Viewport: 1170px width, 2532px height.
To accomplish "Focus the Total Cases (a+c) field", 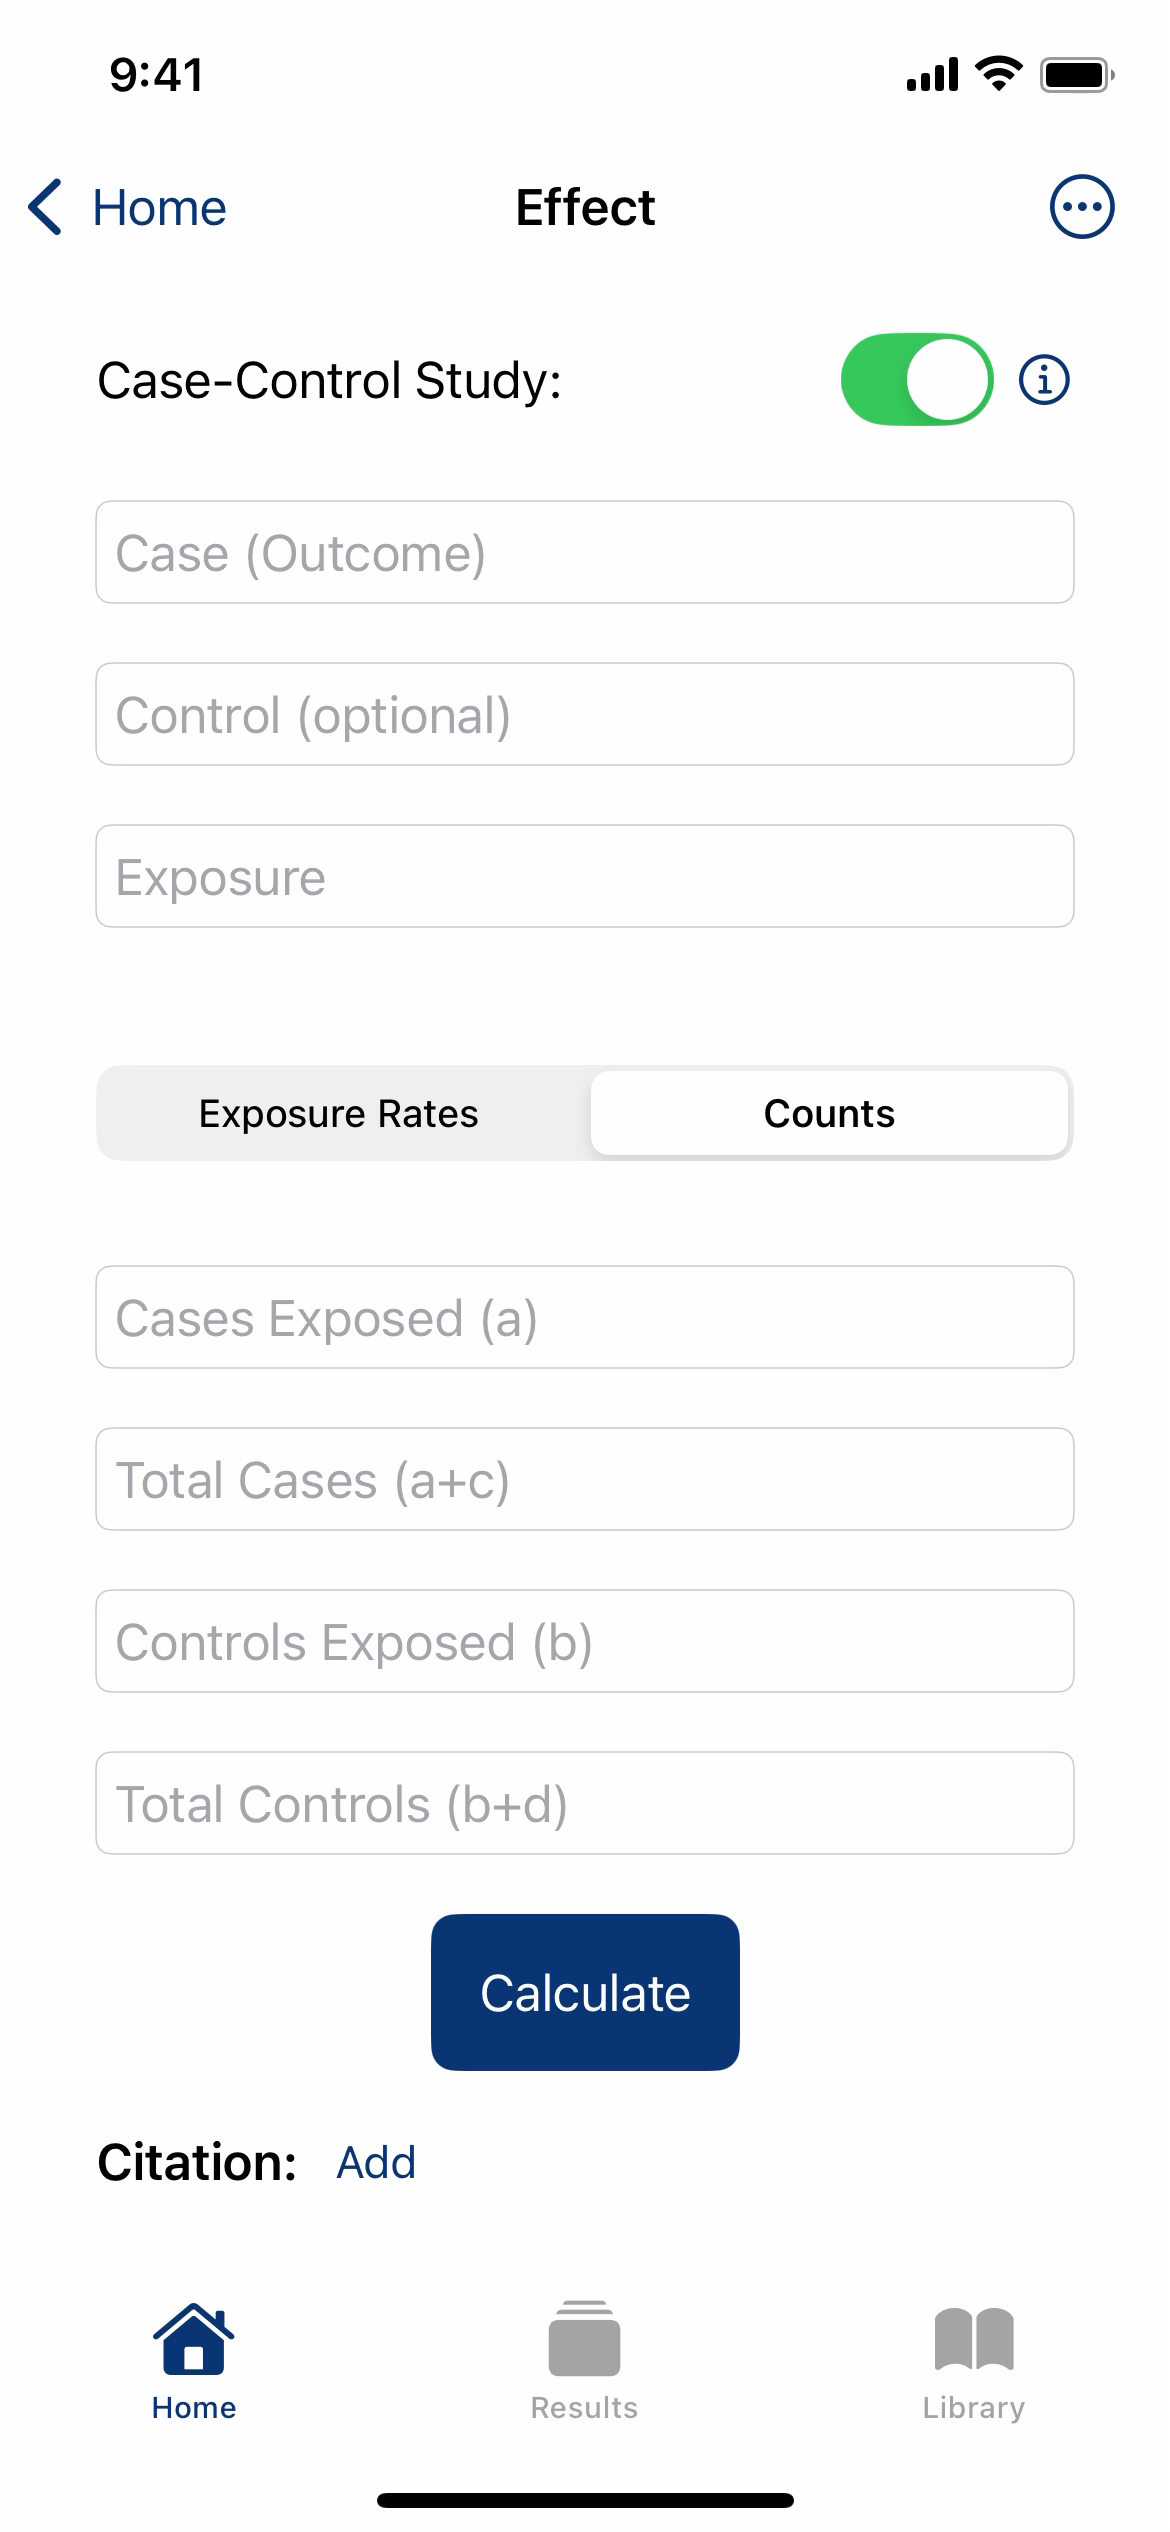I will click(x=585, y=1479).
